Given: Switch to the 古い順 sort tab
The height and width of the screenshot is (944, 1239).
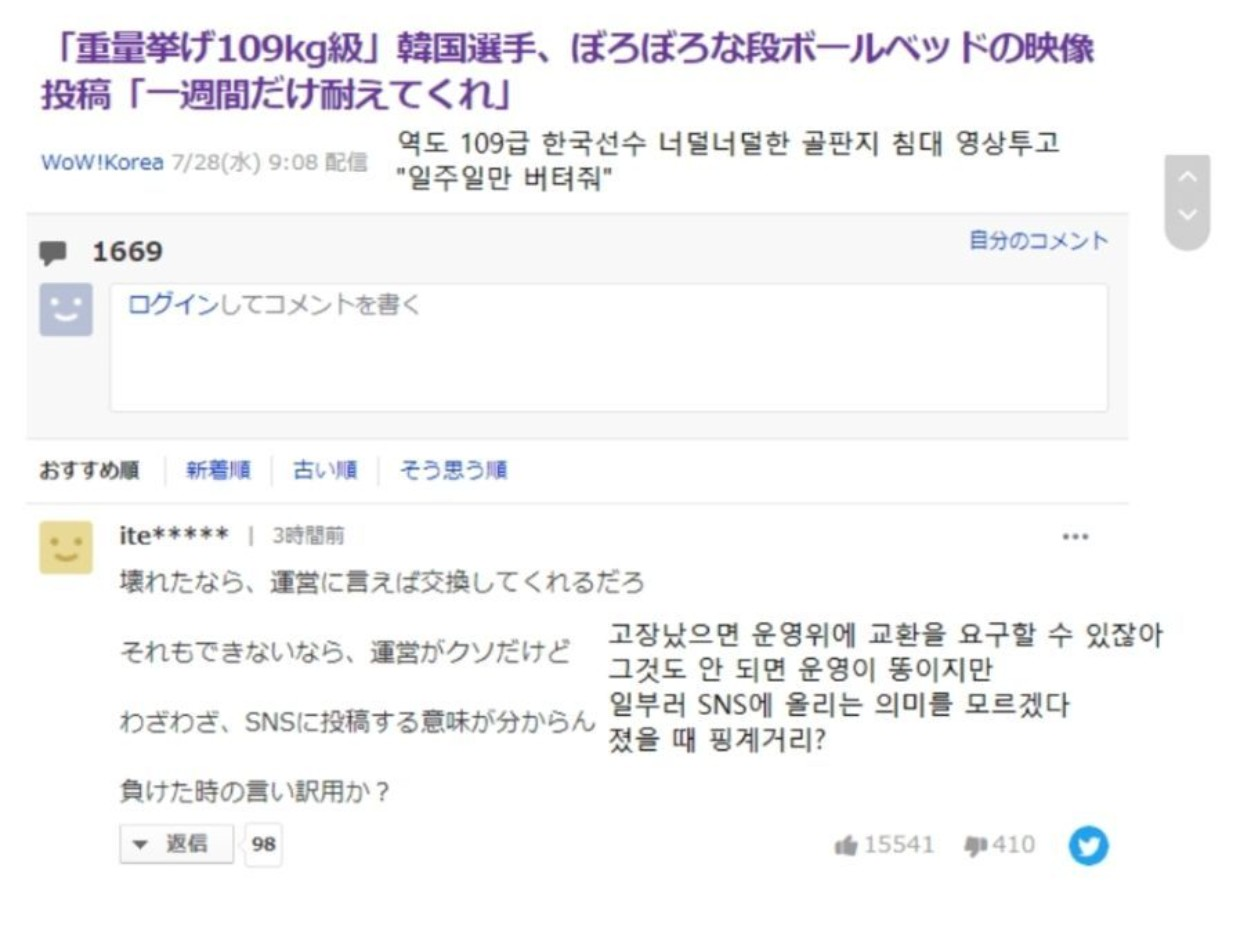Looking at the screenshot, I should (325, 470).
